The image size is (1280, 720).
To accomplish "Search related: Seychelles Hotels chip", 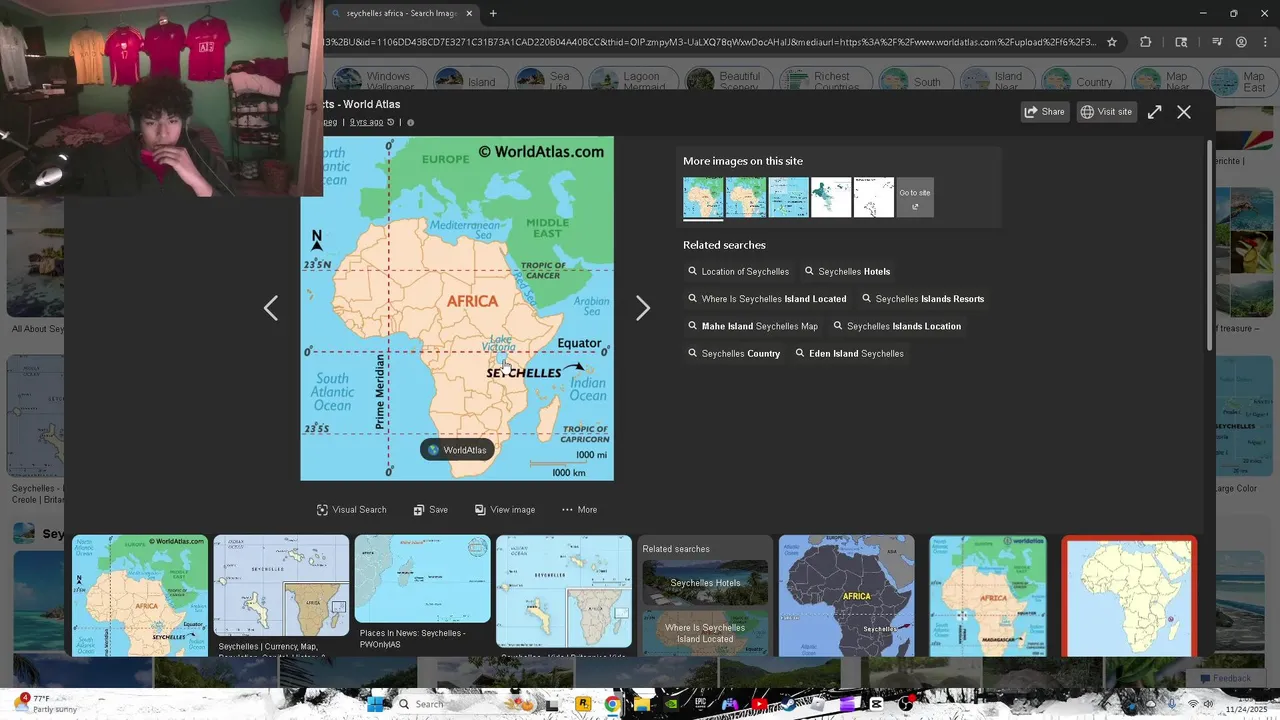I will tap(847, 272).
